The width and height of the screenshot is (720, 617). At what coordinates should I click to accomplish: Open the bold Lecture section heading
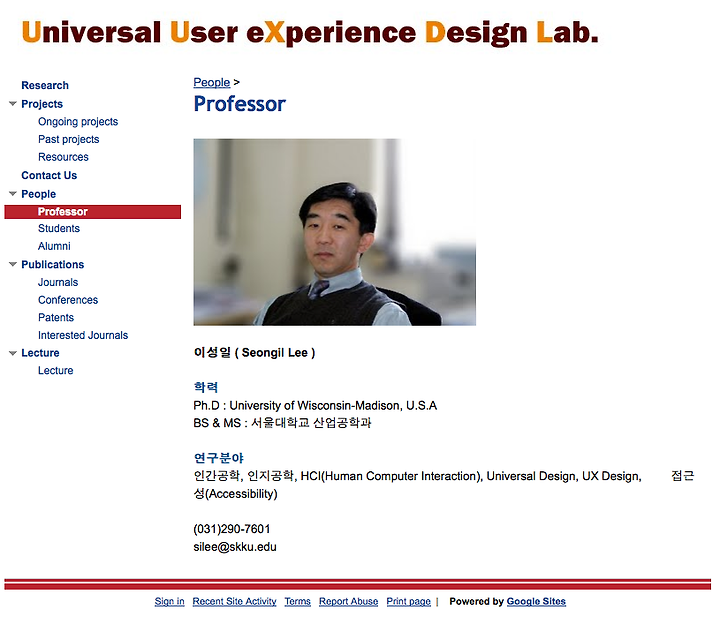40,353
